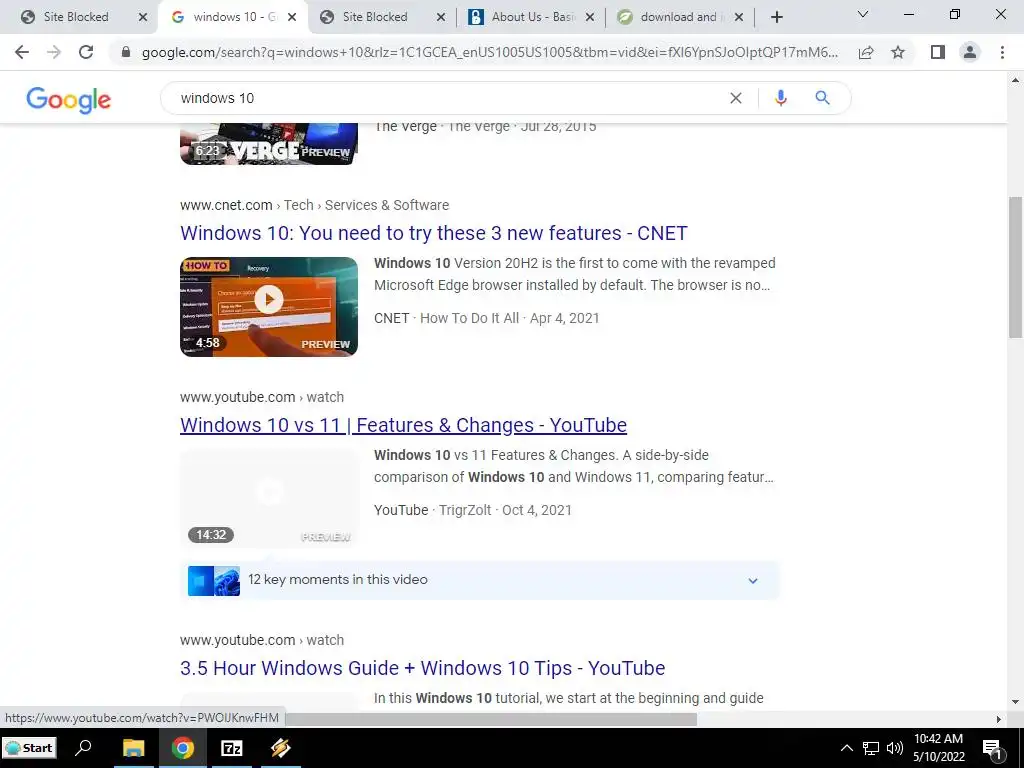Close the About Us tab
Image resolution: width=1024 pixels, height=768 pixels.
(x=590, y=17)
